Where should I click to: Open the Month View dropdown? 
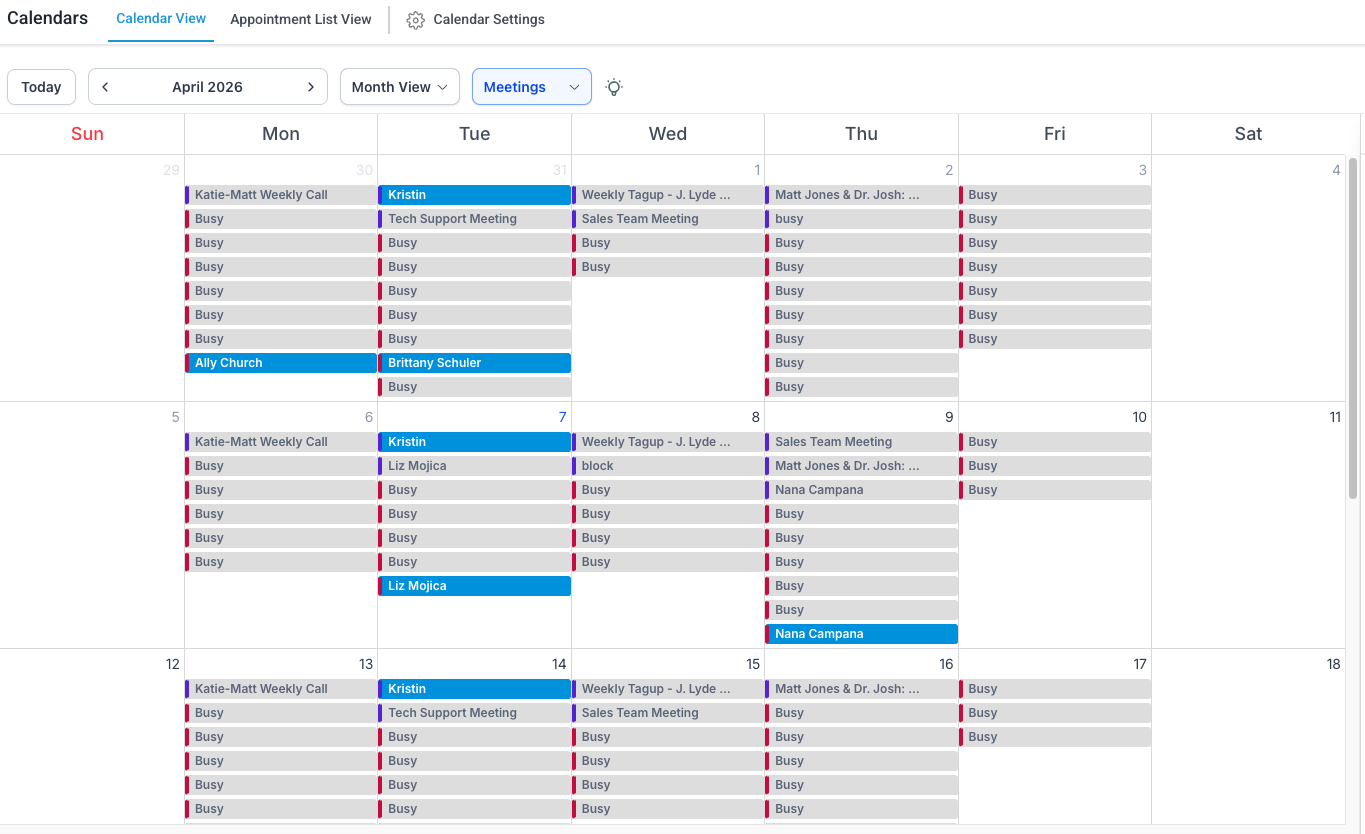[x=399, y=87]
